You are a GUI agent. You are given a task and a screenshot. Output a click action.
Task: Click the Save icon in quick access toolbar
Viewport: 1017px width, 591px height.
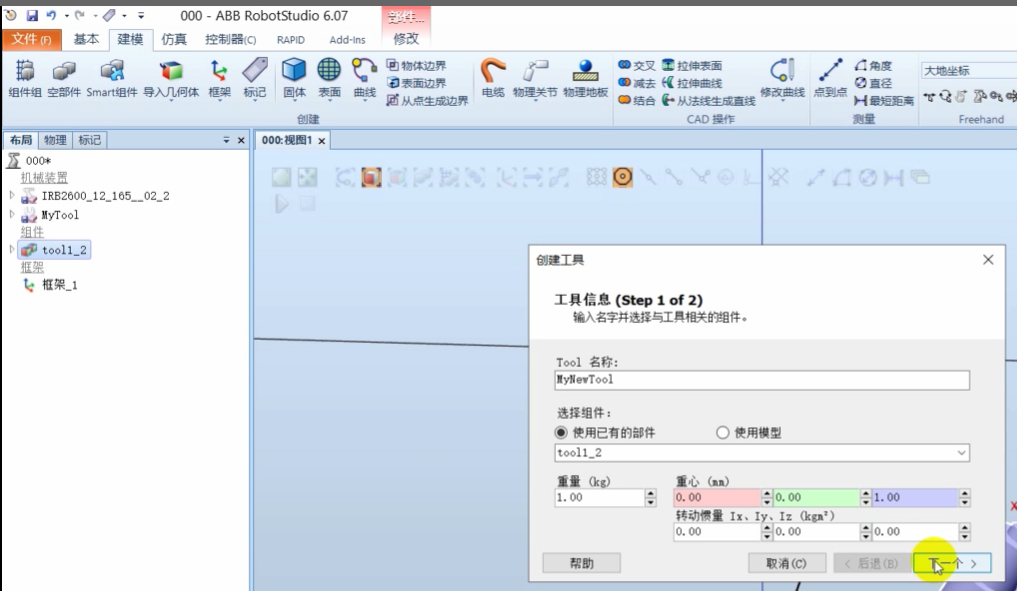(32, 16)
